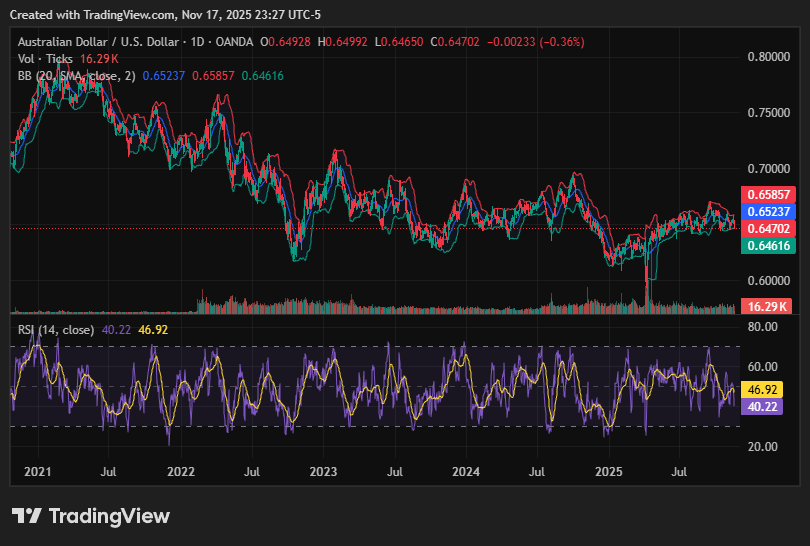810x546 pixels.
Task: Click the yellow 46.92 RSI axis label
Action: click(x=767, y=390)
